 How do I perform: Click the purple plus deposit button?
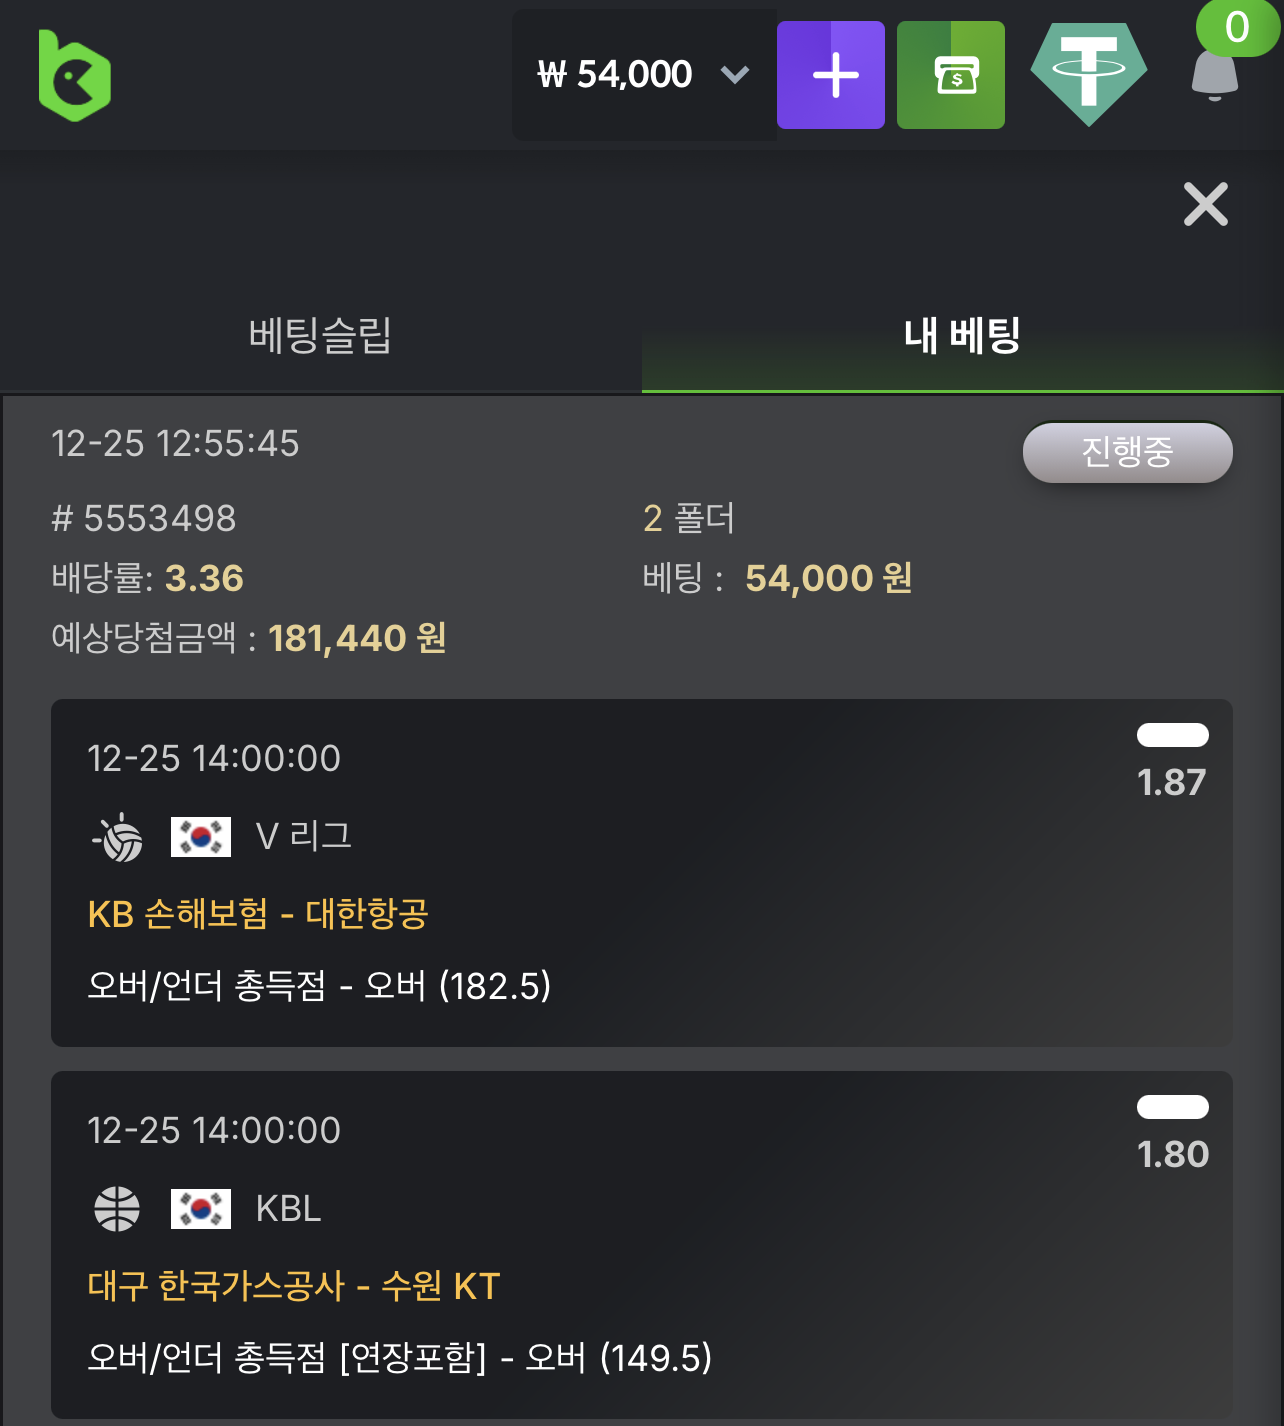[x=830, y=75]
